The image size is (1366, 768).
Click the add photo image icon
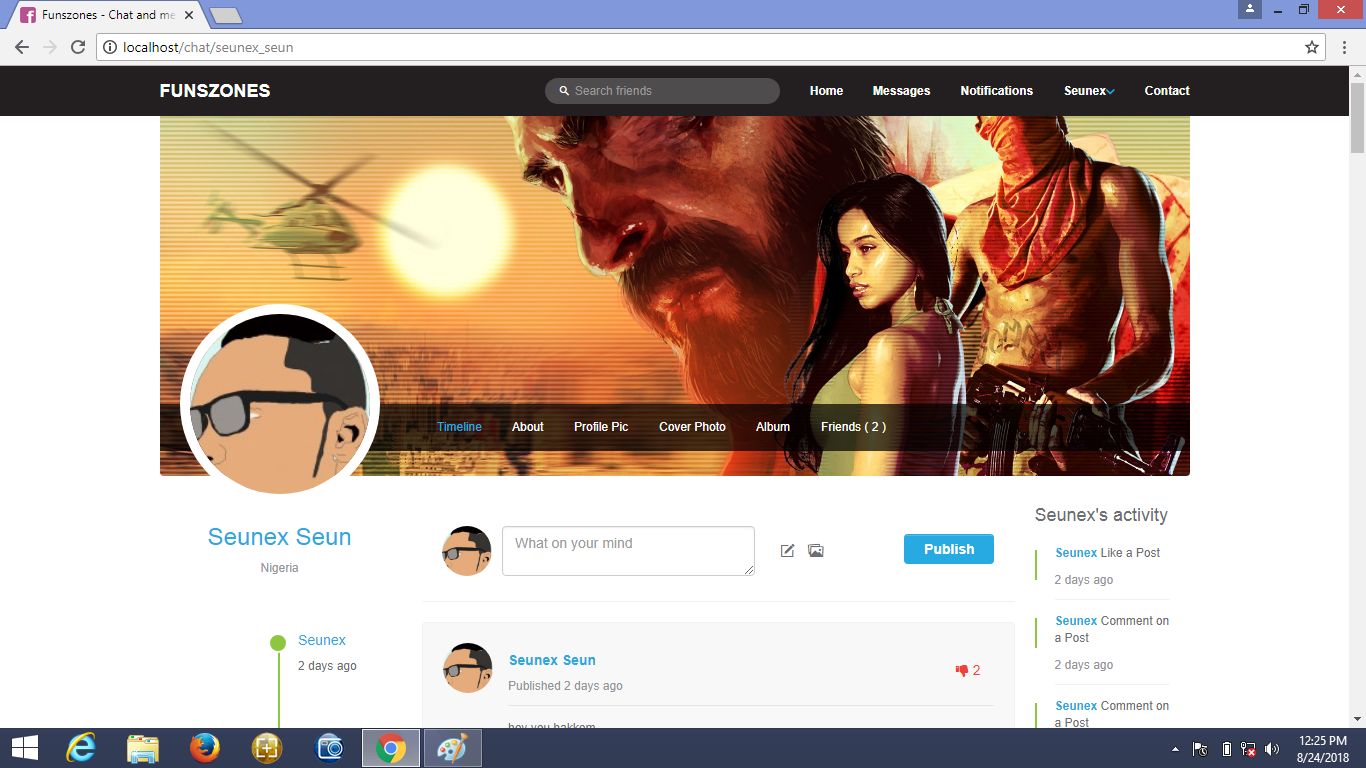(x=816, y=551)
